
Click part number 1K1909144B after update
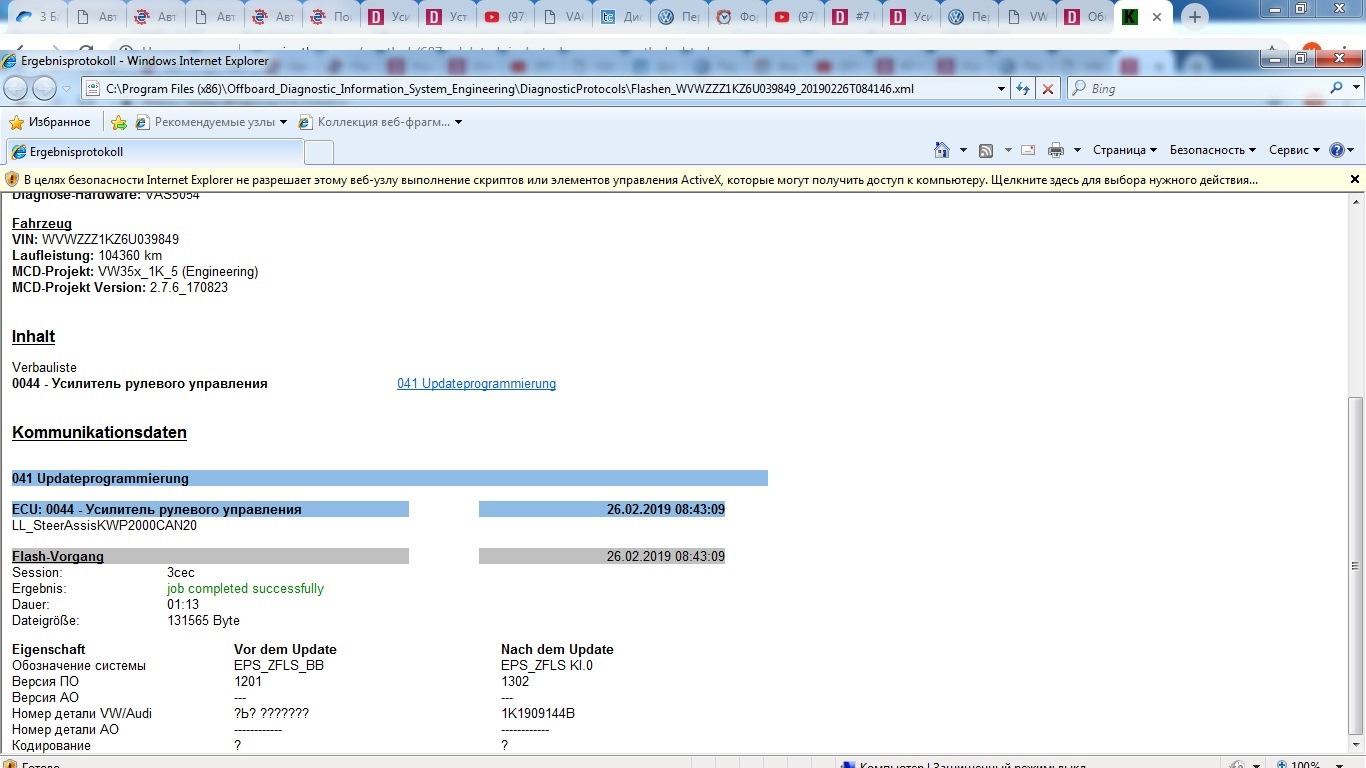point(538,713)
